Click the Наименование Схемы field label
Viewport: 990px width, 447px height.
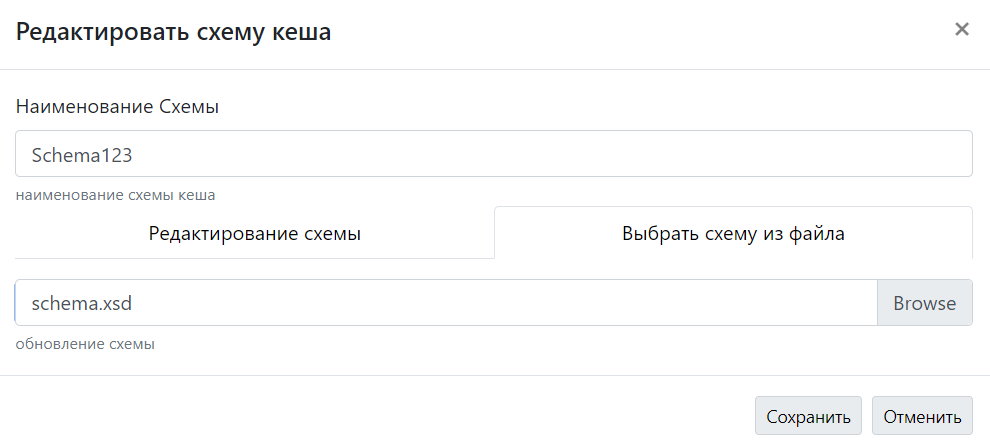pos(117,107)
